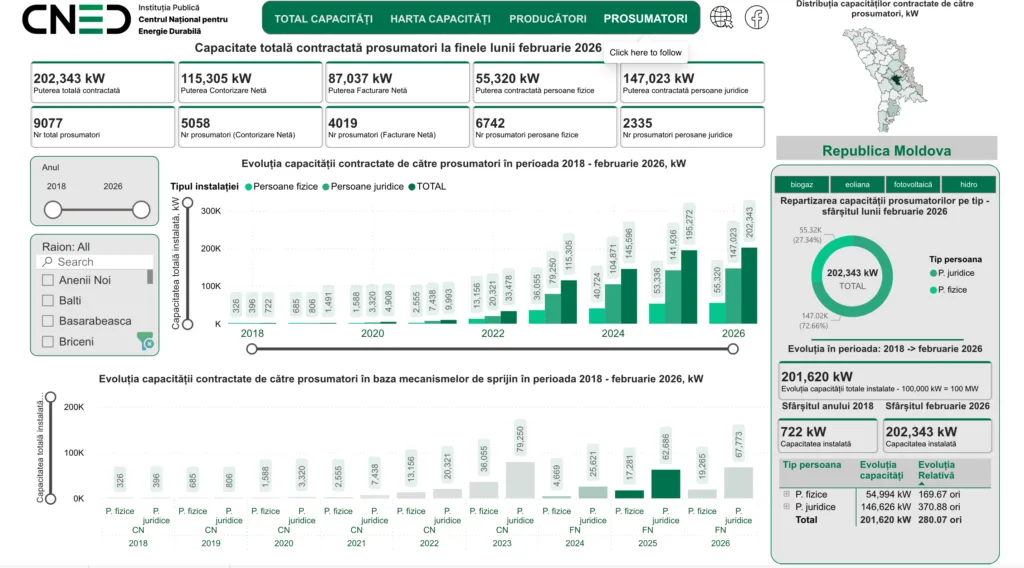Expand the P. juridice table row

786,507
